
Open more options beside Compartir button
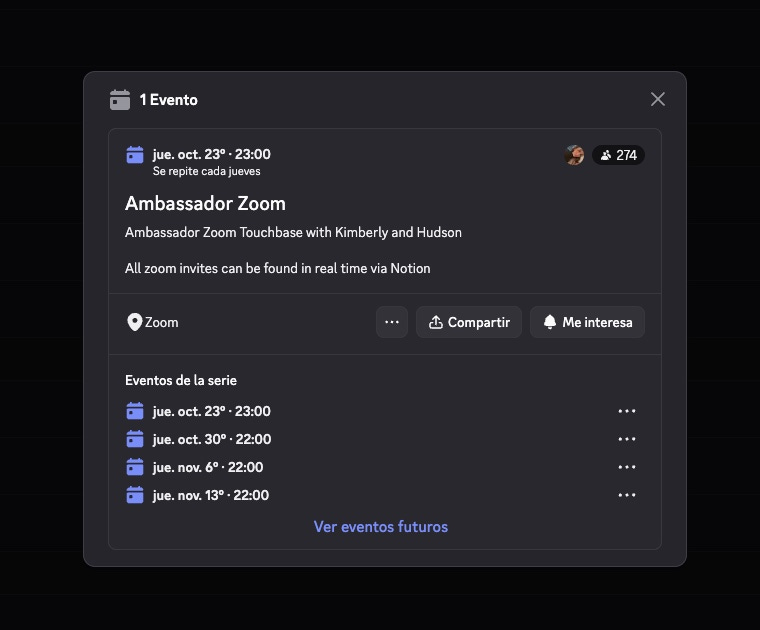pyautogui.click(x=392, y=322)
